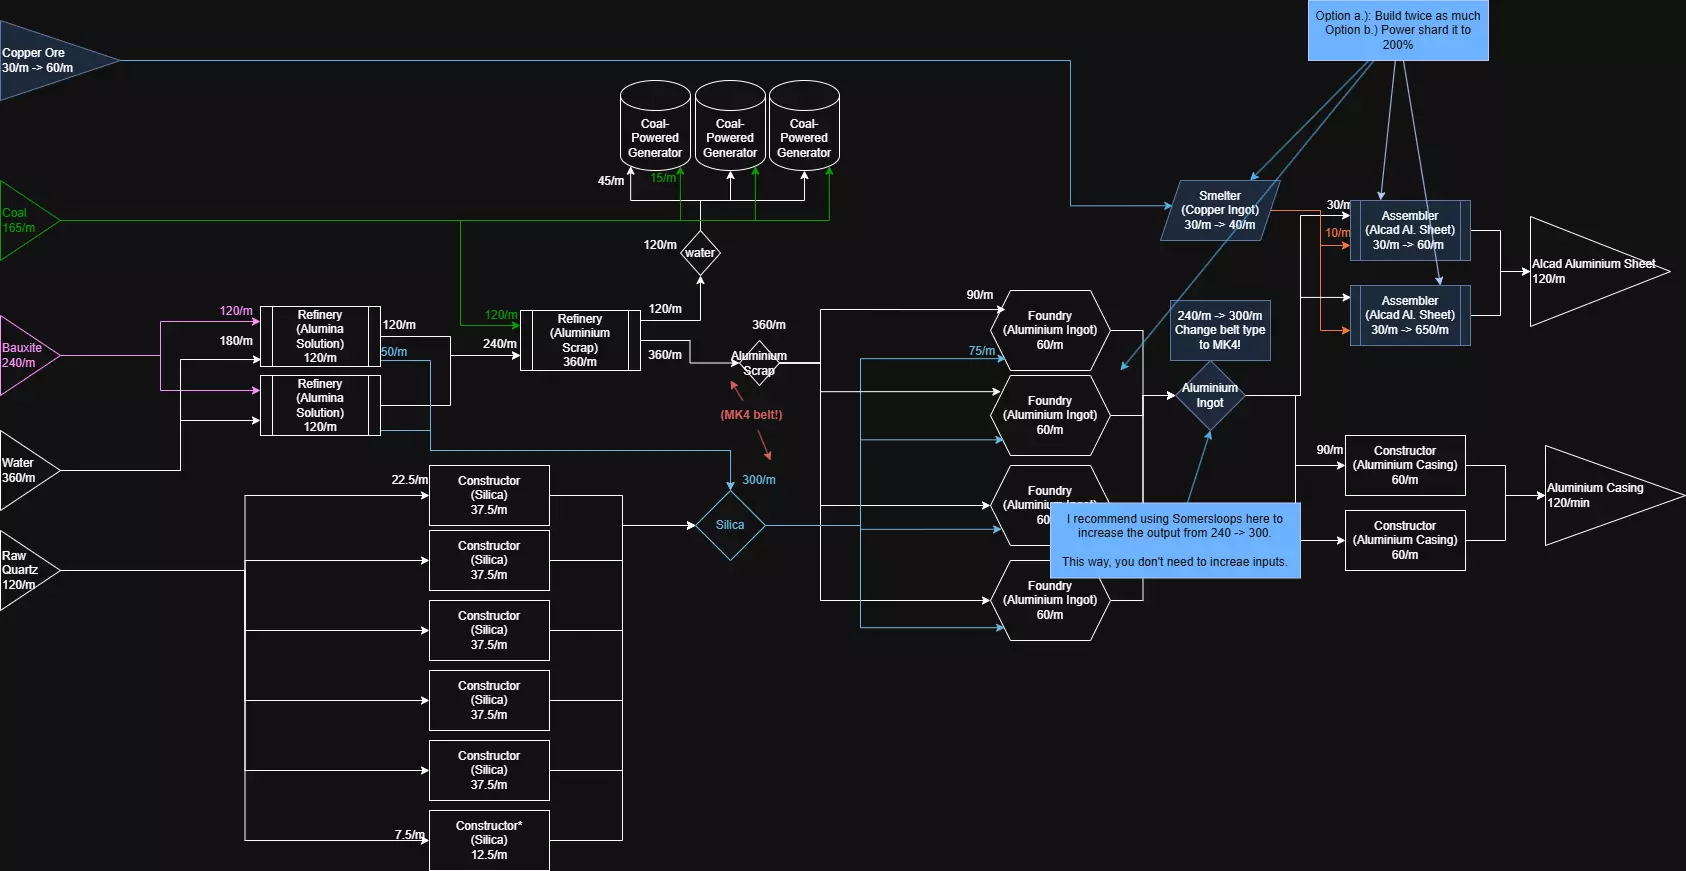The height and width of the screenshot is (871, 1686).
Task: Click the Somersloops recommendation note
Action: [1175, 540]
